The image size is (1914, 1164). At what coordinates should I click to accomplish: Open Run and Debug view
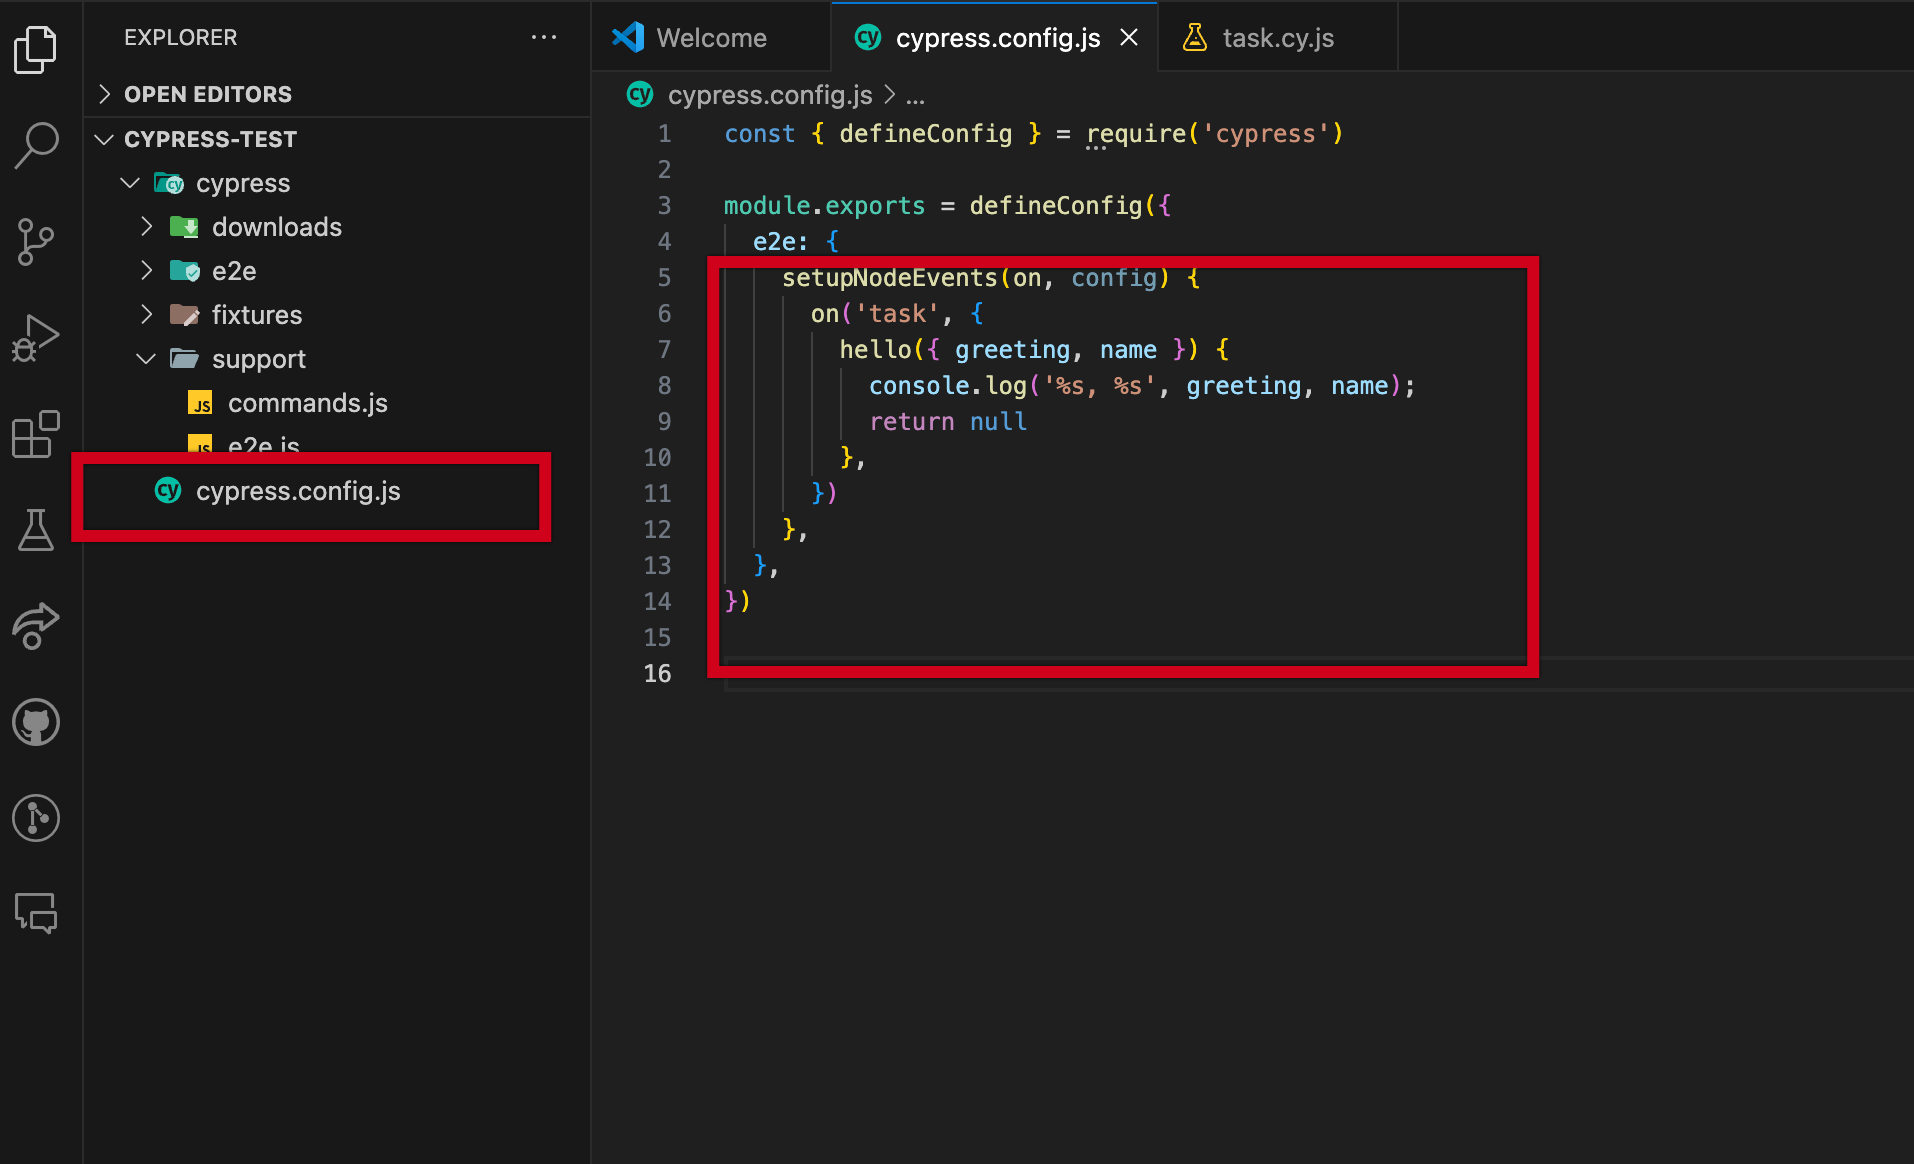pyautogui.click(x=36, y=338)
